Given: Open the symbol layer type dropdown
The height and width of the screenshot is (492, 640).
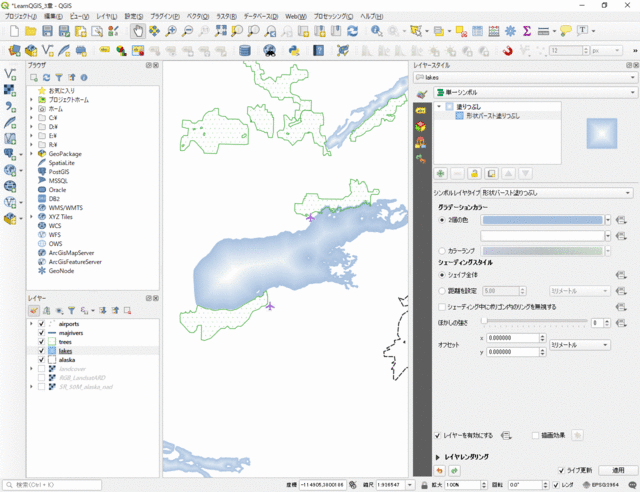Looking at the screenshot, I should (557, 193).
